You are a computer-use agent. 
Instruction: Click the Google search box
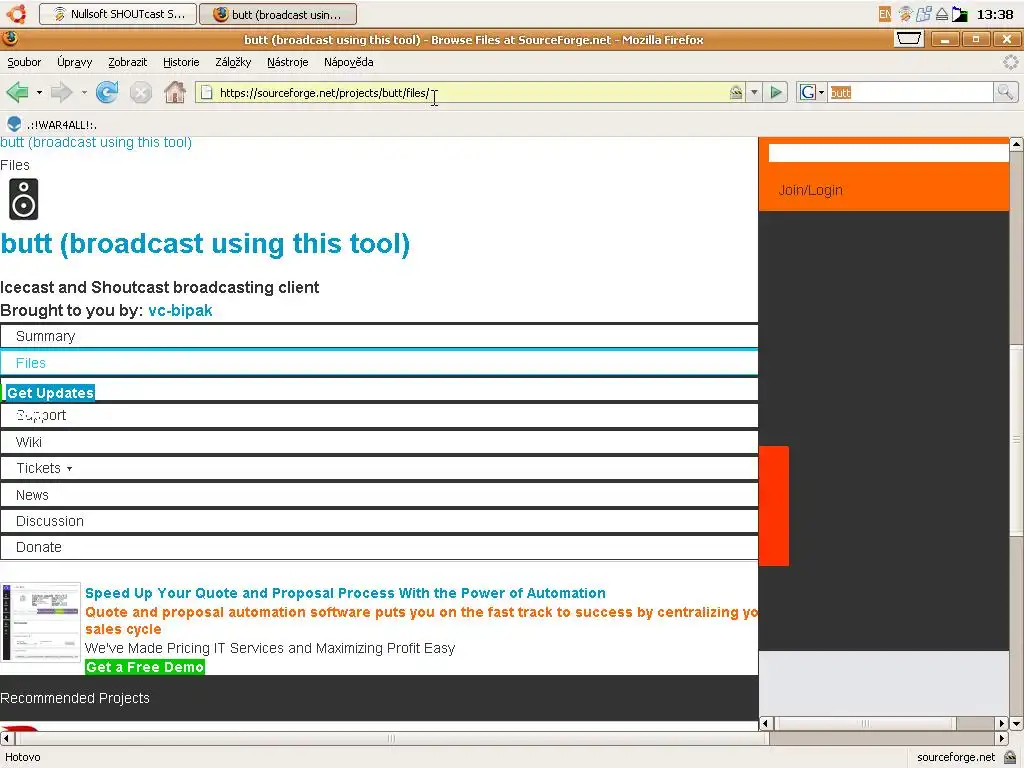pyautogui.click(x=910, y=93)
